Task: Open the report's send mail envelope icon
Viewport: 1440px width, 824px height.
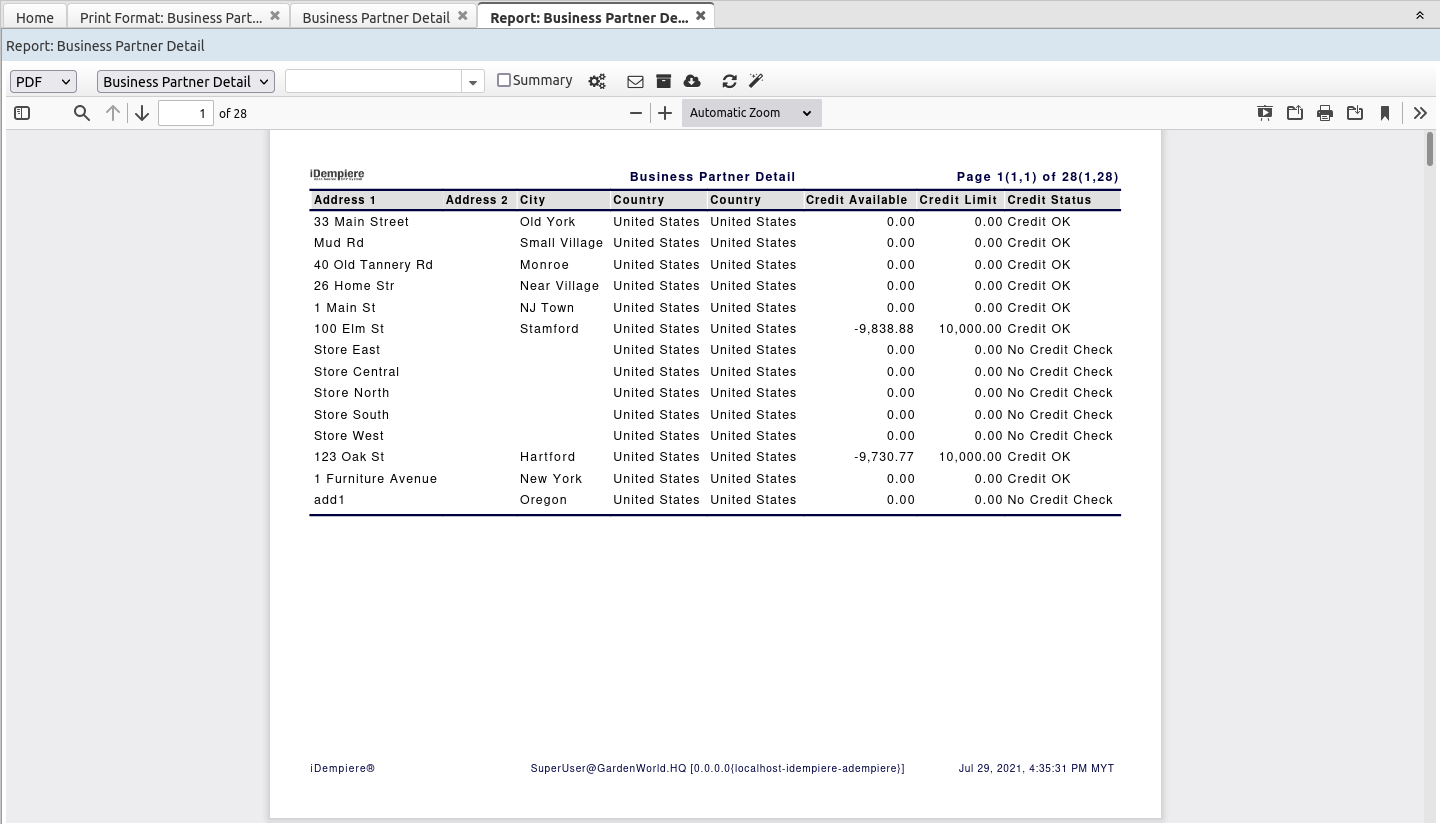Action: point(634,81)
